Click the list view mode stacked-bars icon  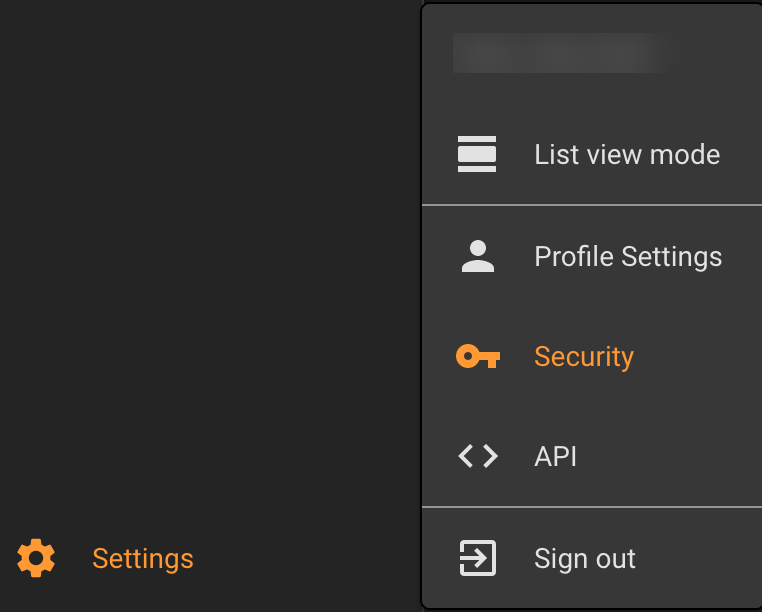[477, 154]
